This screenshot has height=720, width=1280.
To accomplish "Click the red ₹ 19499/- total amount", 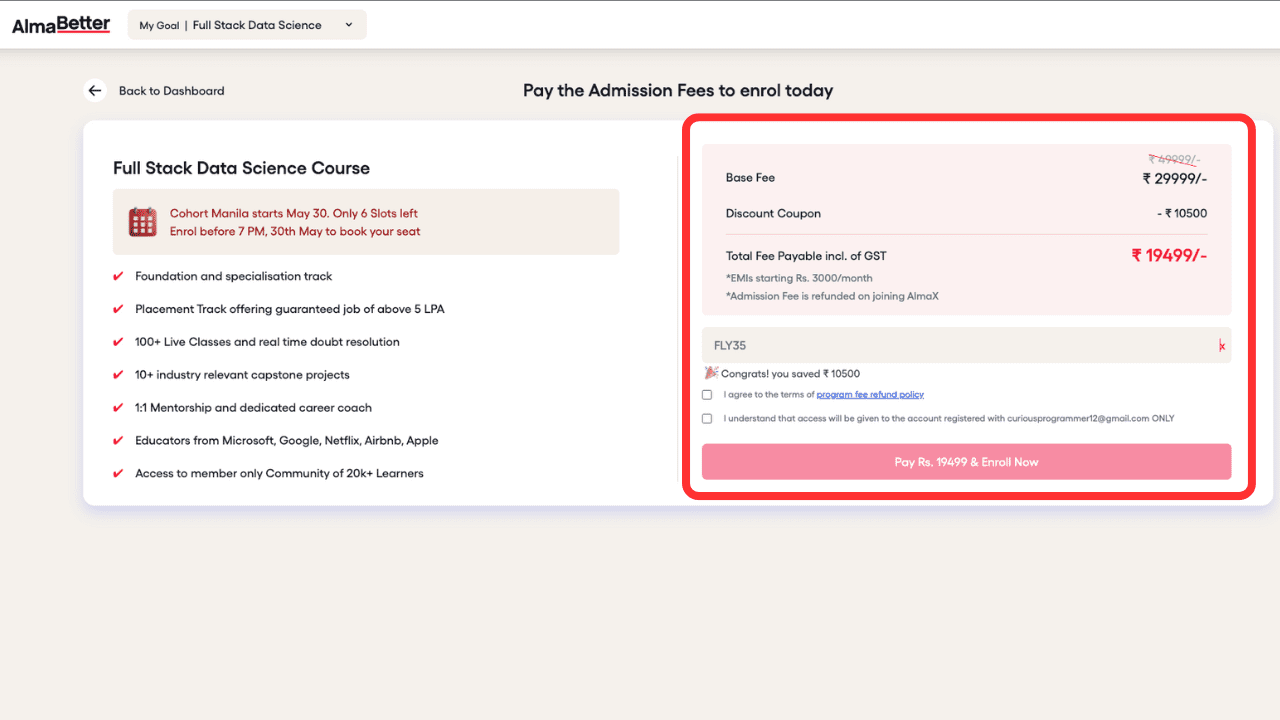I will coord(1169,255).
